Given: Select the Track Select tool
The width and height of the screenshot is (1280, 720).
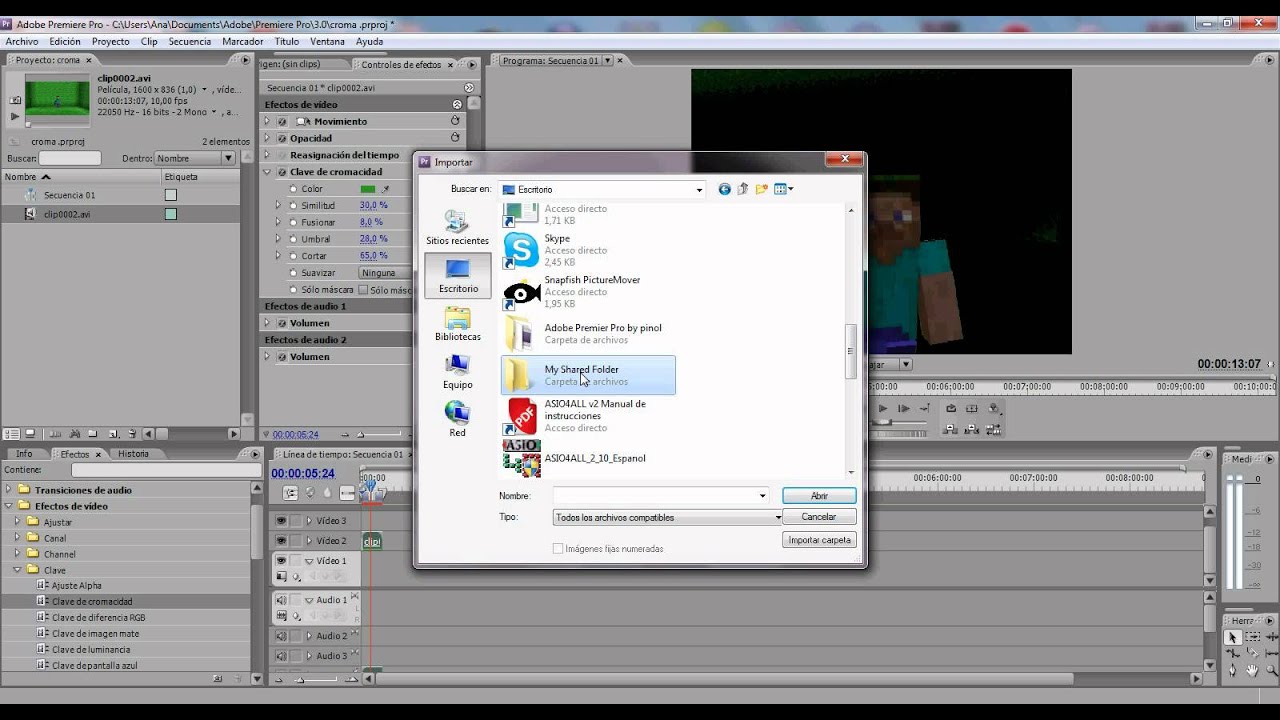Looking at the screenshot, I should 1252,637.
